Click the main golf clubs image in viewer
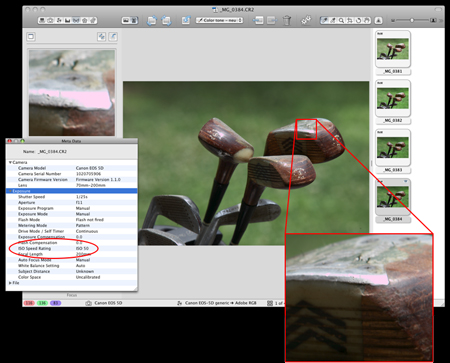 coord(246,163)
